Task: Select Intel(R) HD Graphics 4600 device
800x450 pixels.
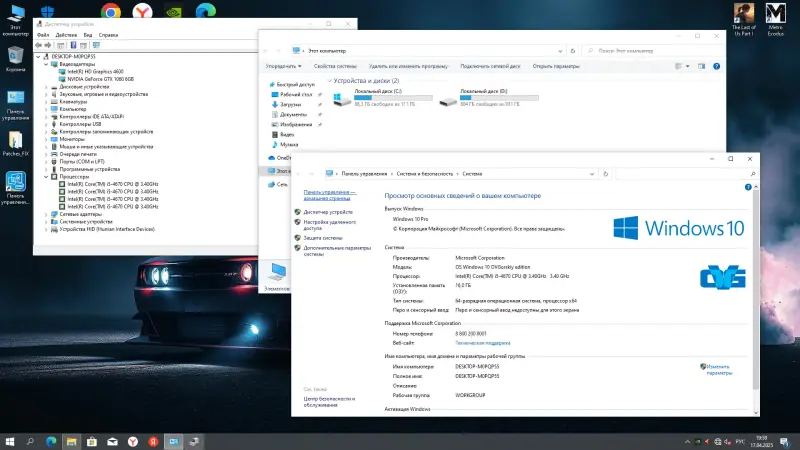Action: pyautogui.click(x=95, y=72)
